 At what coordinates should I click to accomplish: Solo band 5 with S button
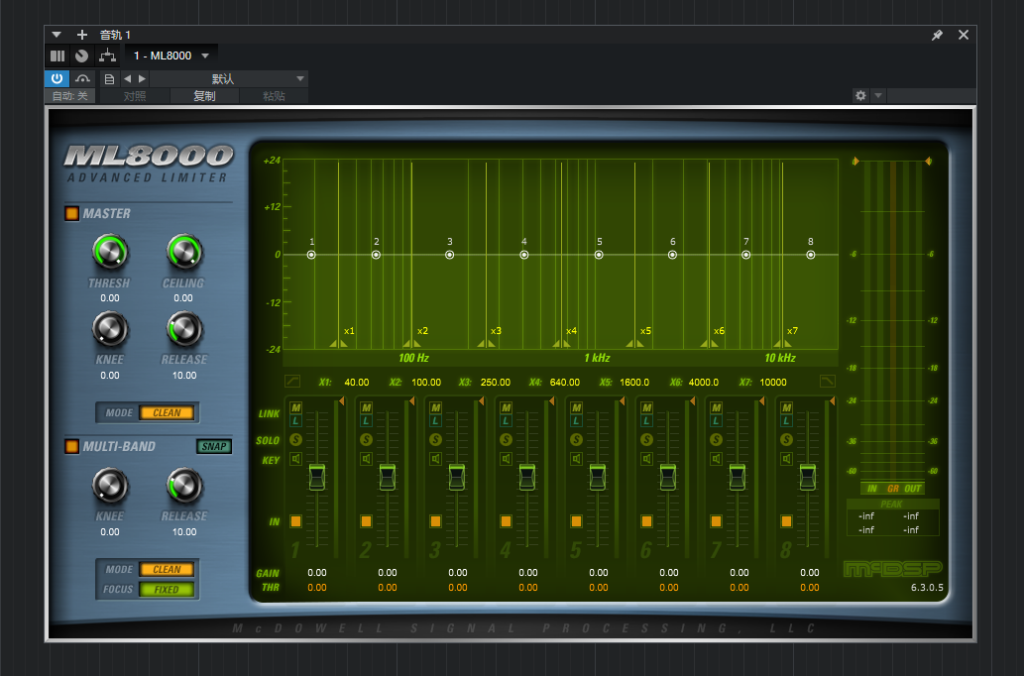pos(576,440)
